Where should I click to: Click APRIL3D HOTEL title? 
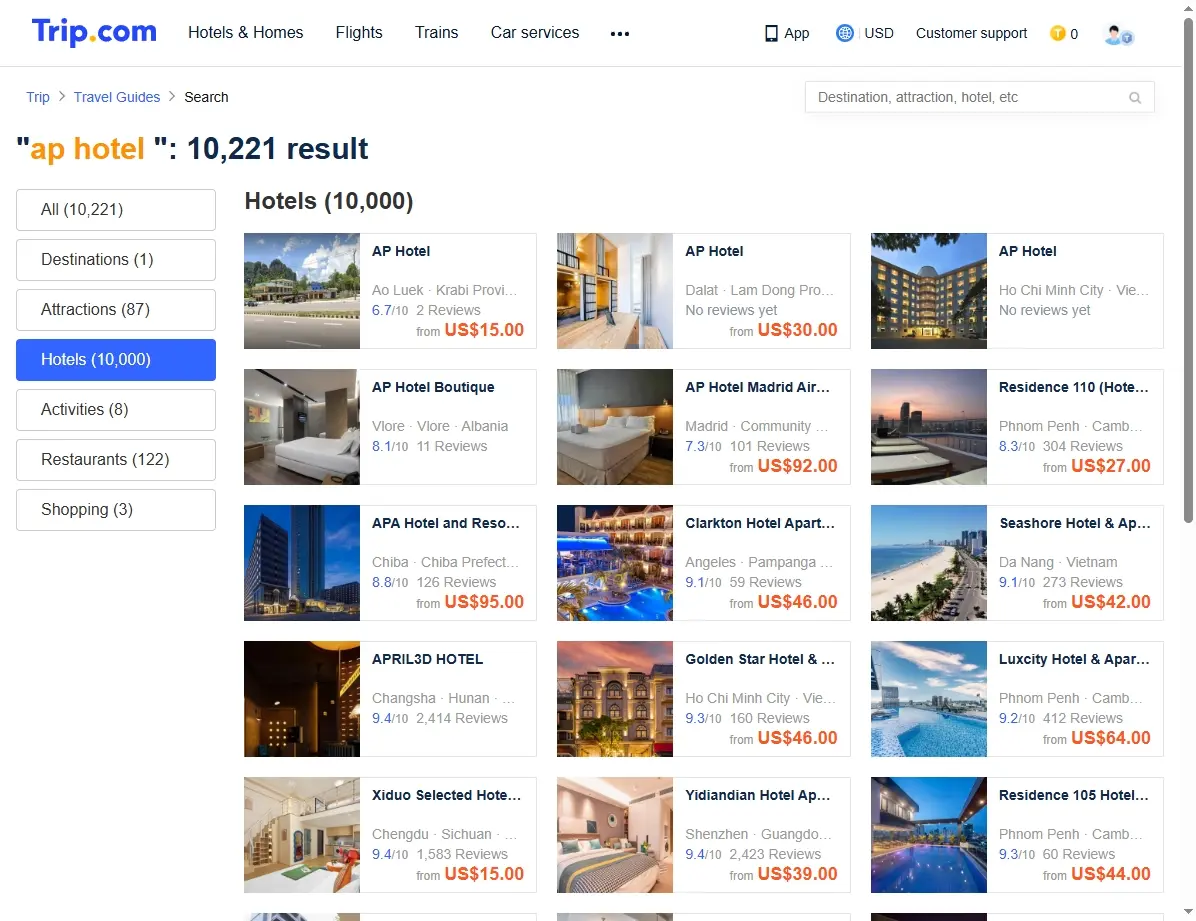pos(427,659)
